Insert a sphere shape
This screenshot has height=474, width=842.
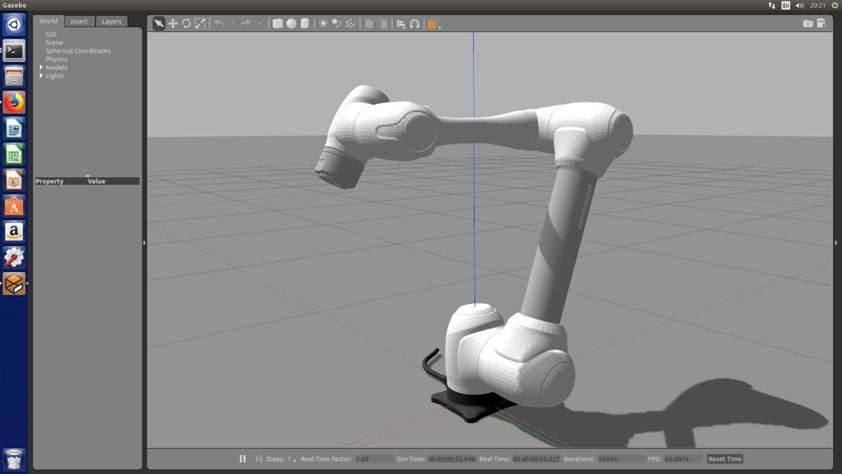click(x=291, y=23)
